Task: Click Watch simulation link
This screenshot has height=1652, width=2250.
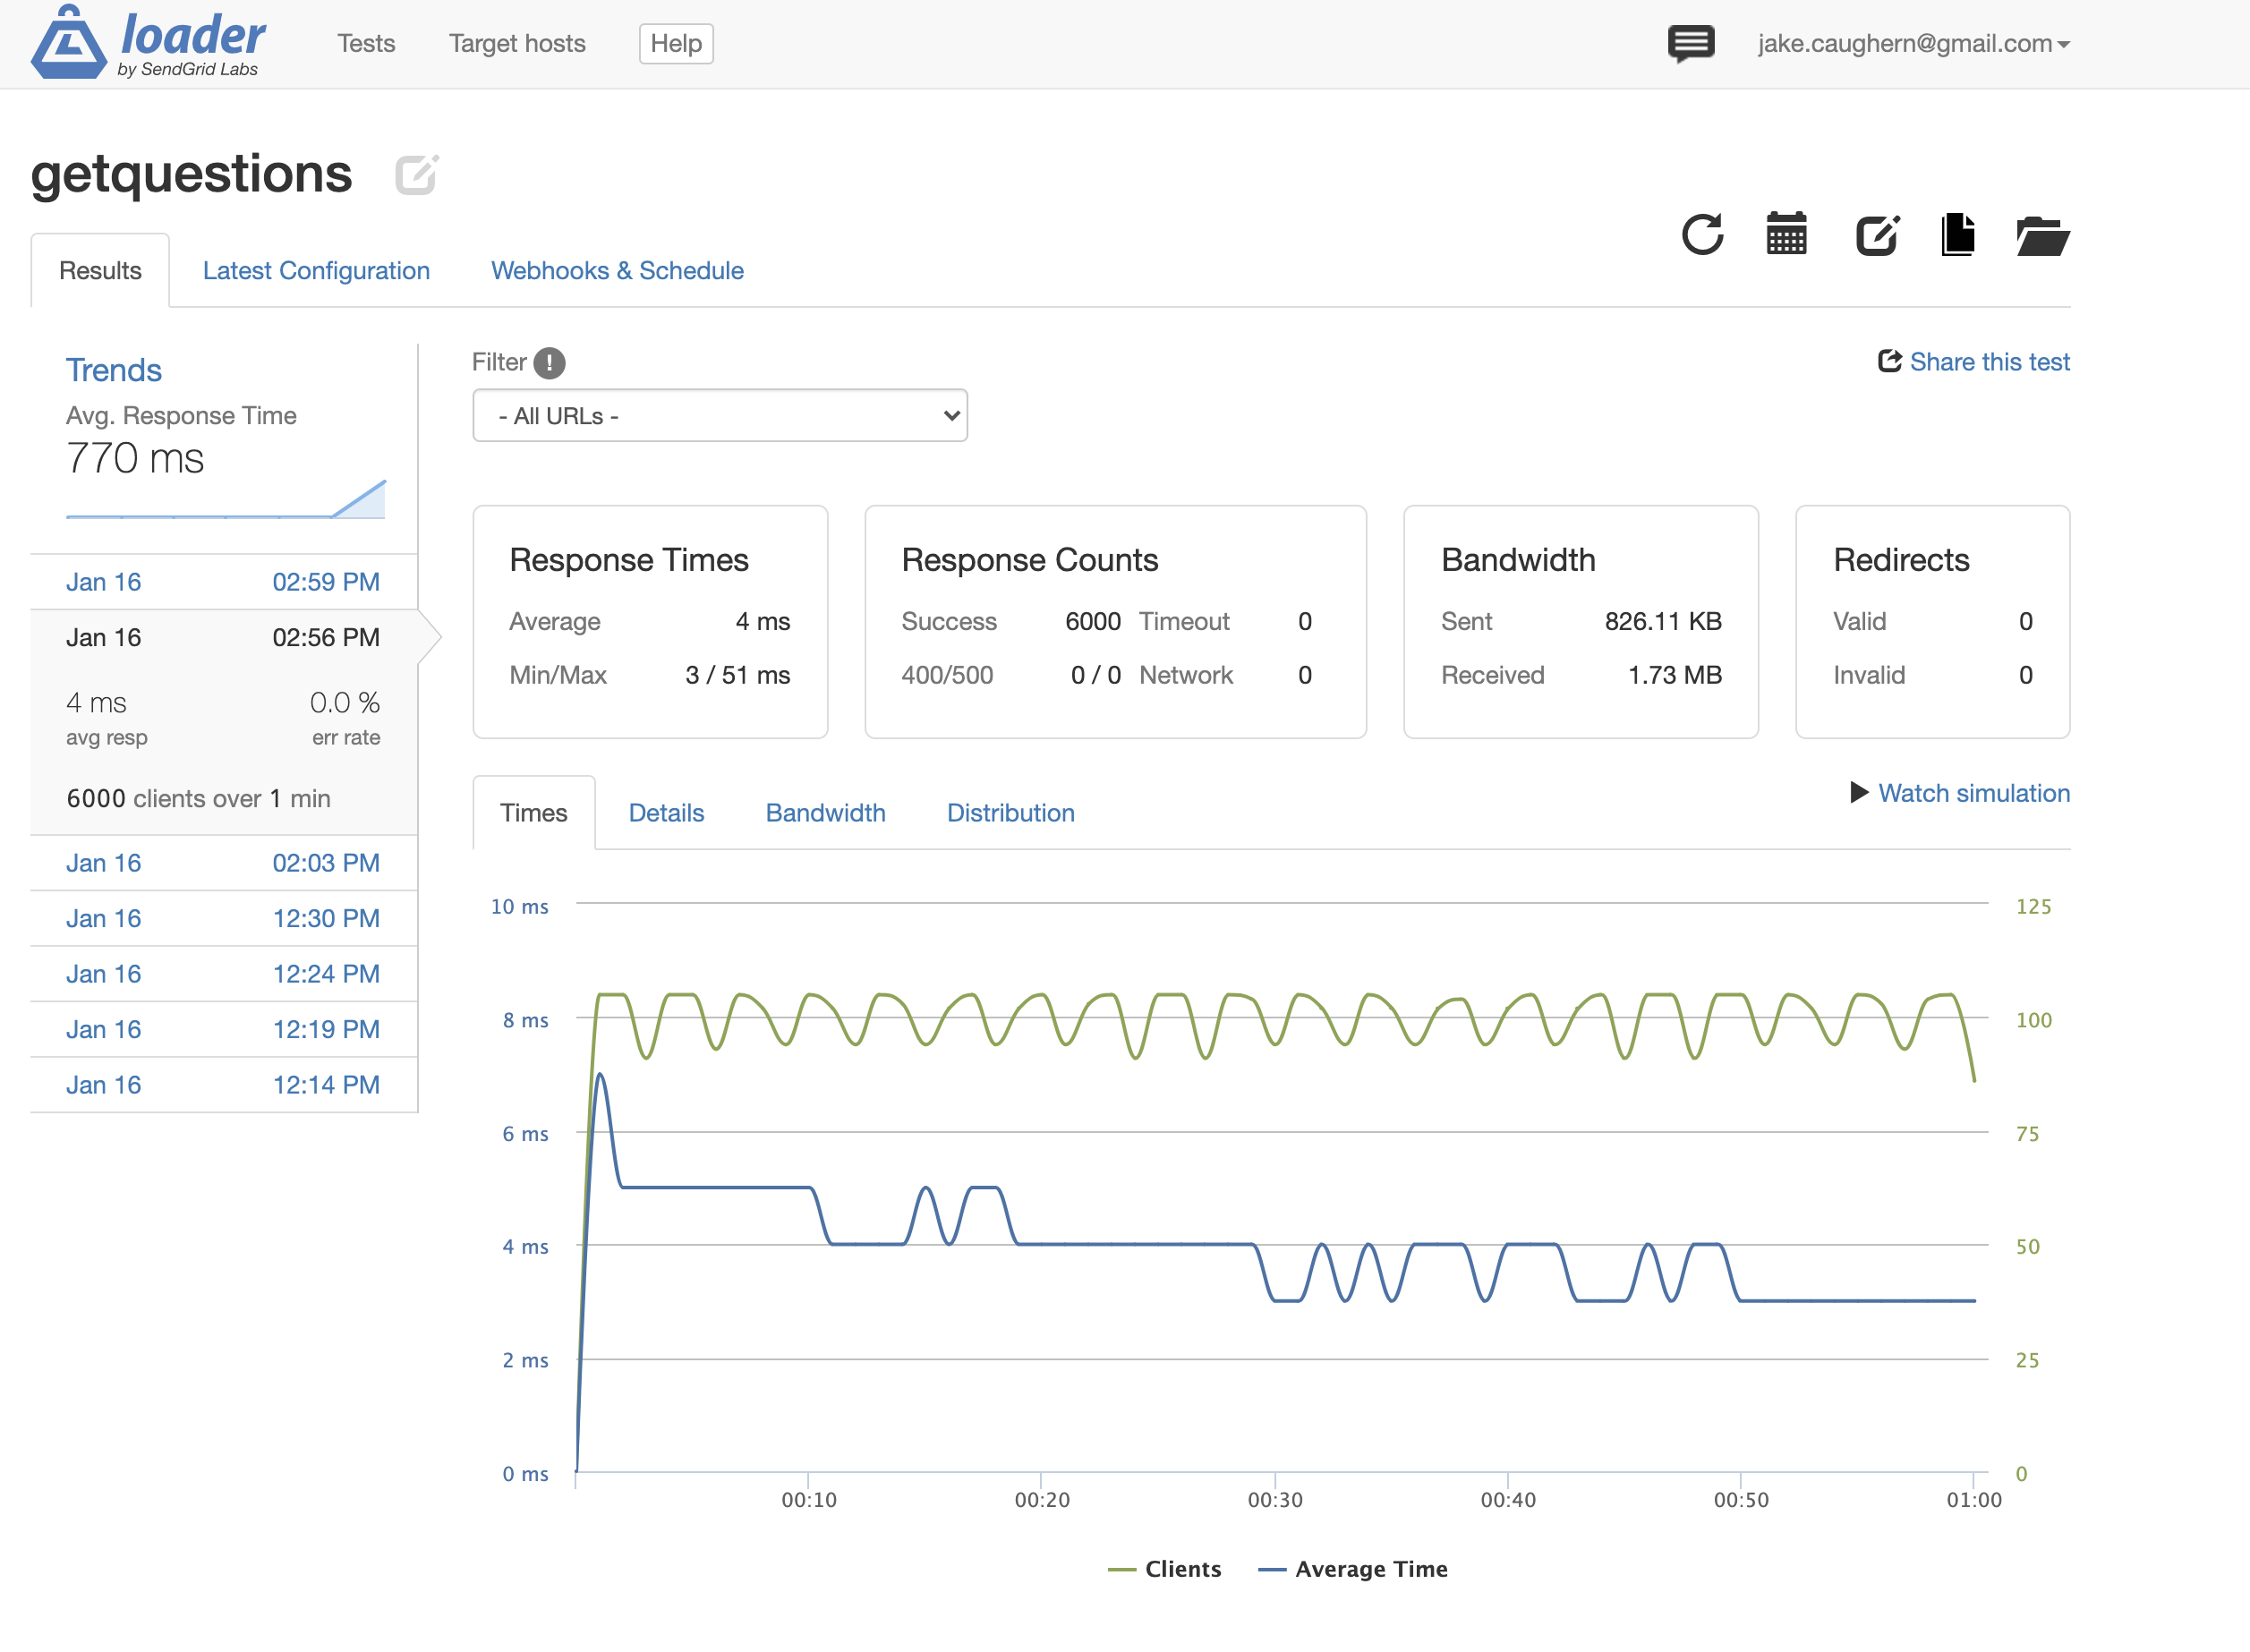Action: point(1973,793)
